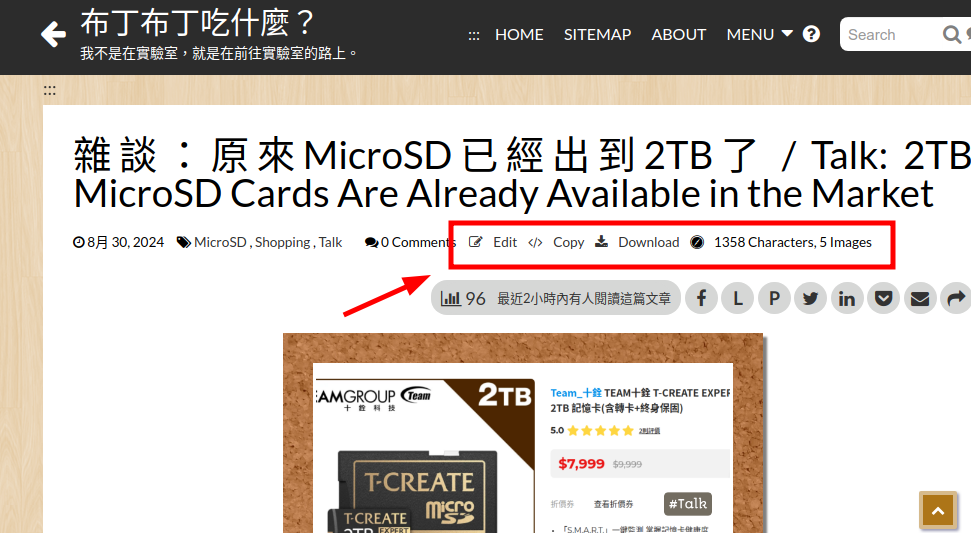
Task: Click the Edit pencil icon
Action: pyautogui.click(x=476, y=242)
